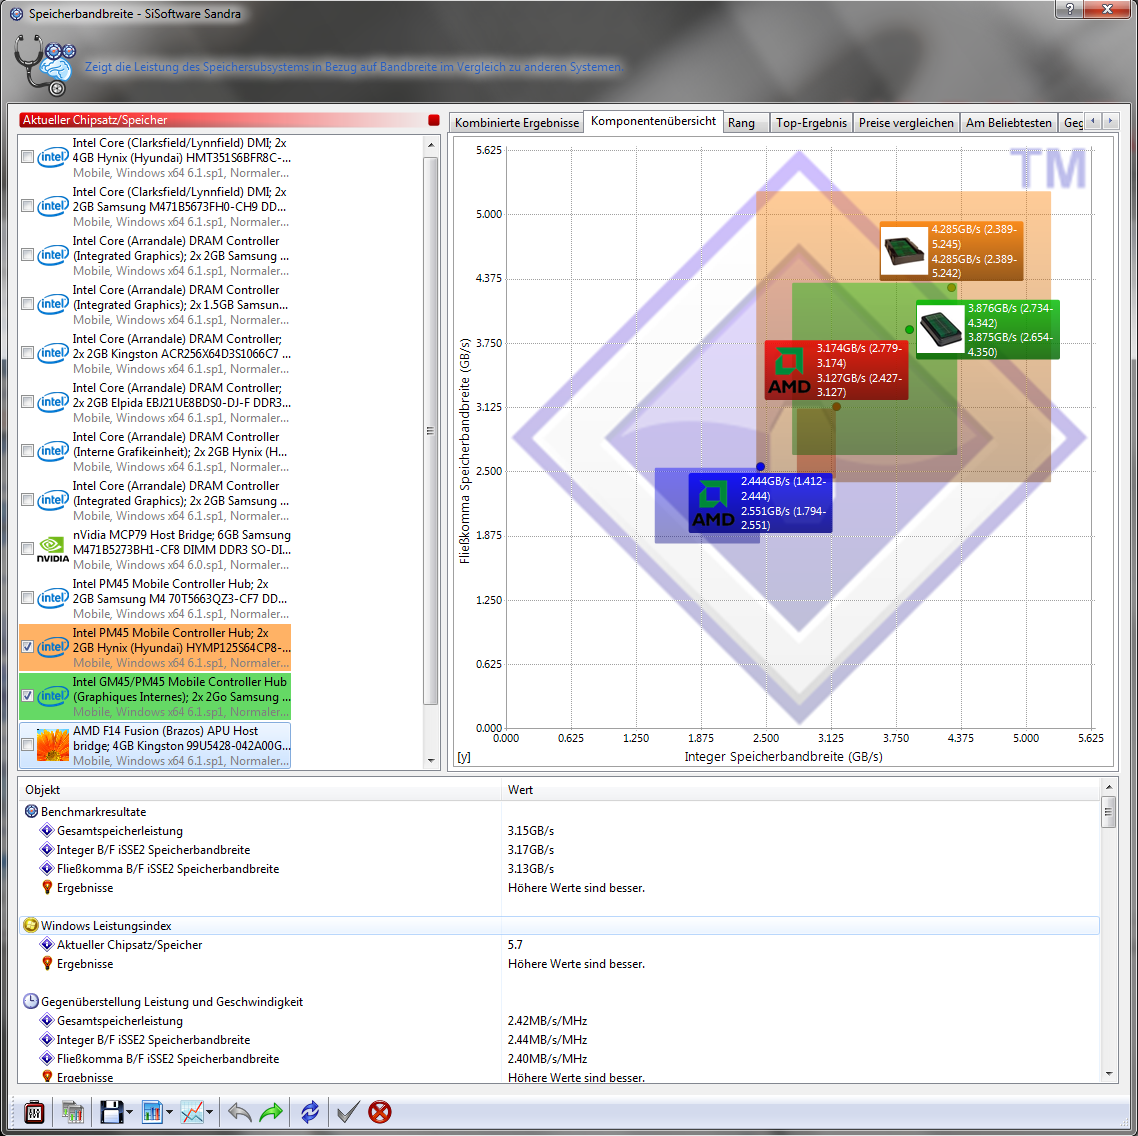1138x1136 pixels.
Task: Uncheck the PM45 Hynix HYMP125S64CP8 entry
Action: [28, 647]
